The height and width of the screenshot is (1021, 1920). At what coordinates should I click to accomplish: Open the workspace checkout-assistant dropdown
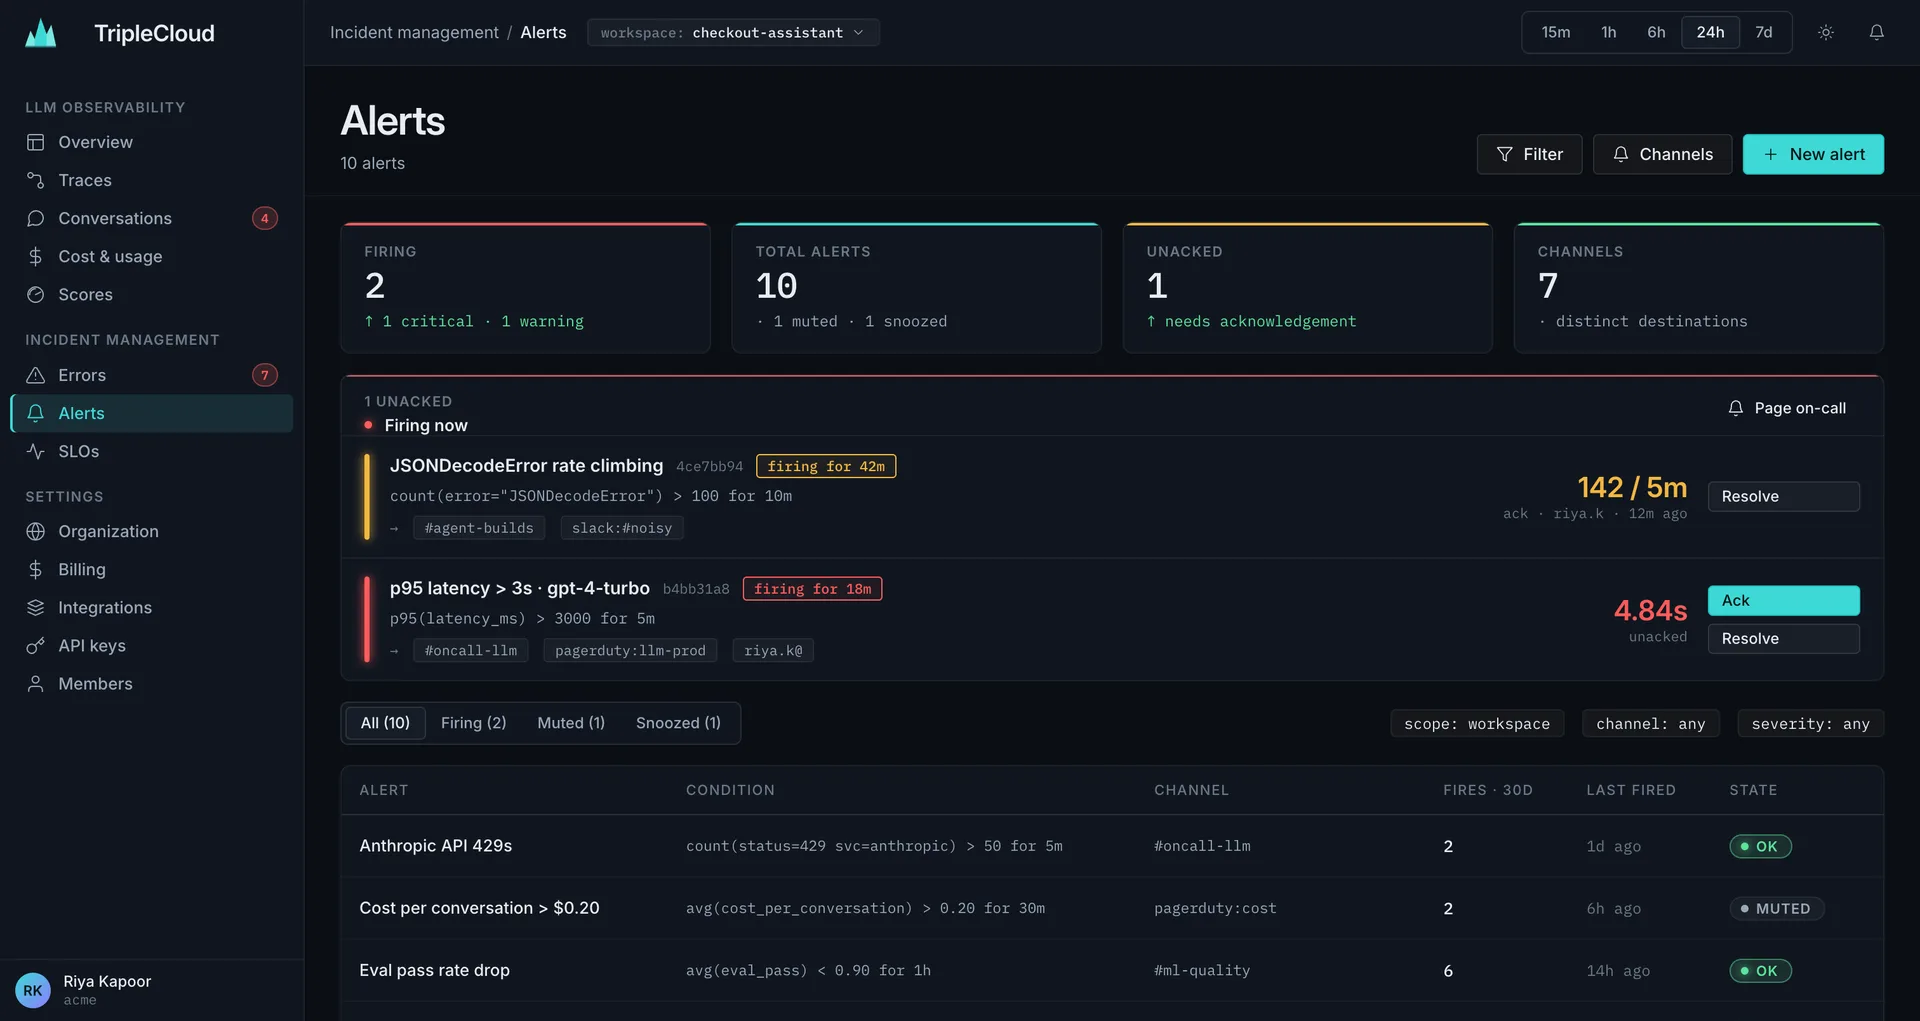pos(733,32)
